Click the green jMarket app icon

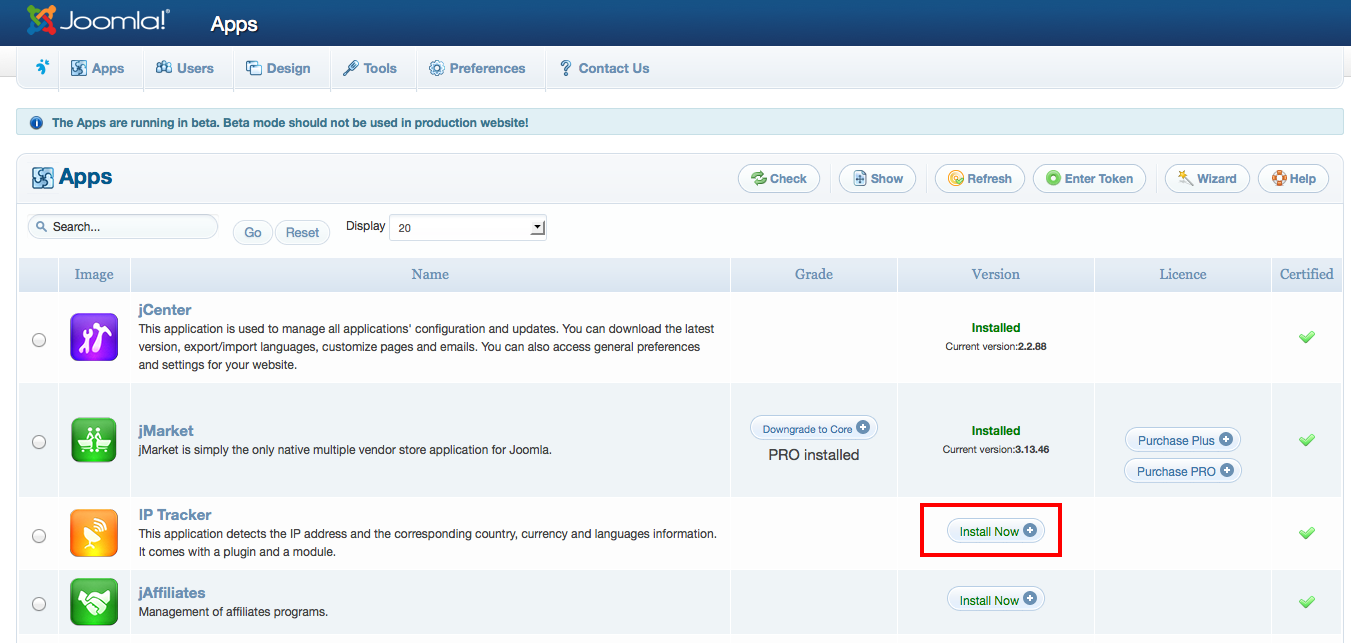[94, 440]
